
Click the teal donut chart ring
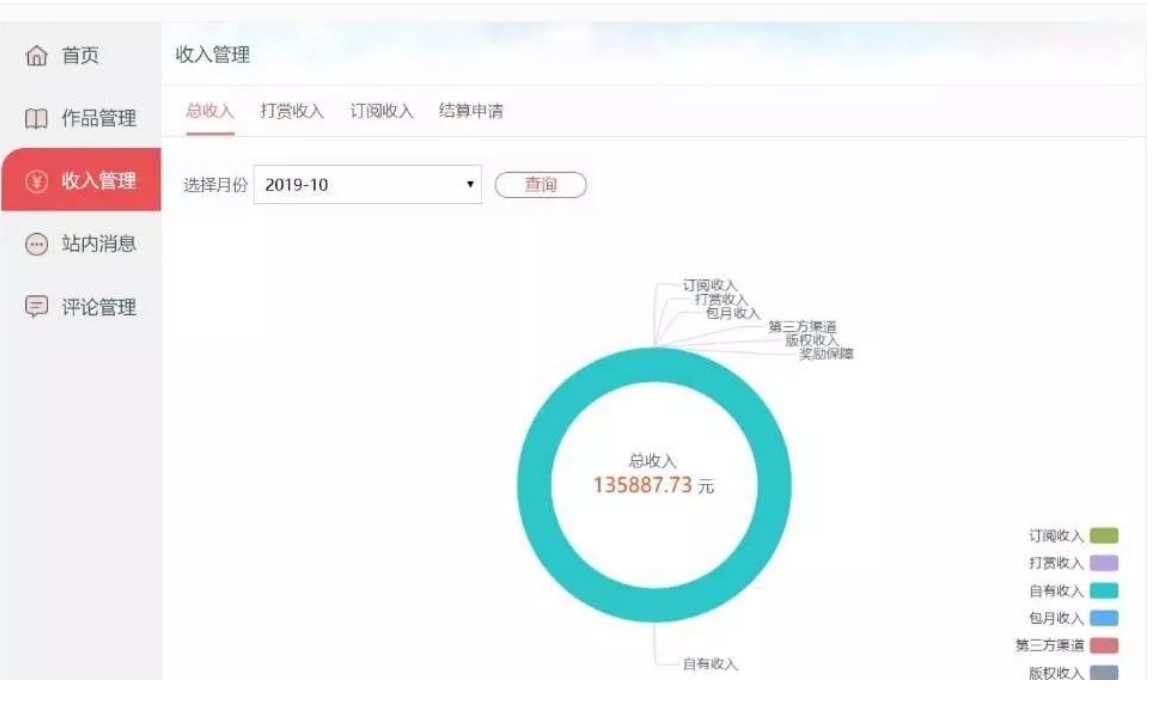click(534, 485)
